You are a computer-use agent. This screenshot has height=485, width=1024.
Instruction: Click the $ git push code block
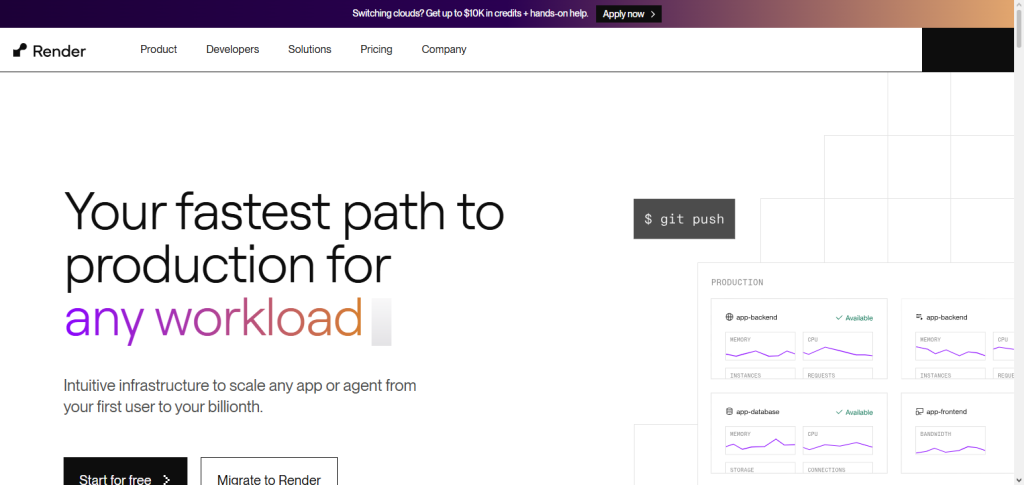click(684, 219)
